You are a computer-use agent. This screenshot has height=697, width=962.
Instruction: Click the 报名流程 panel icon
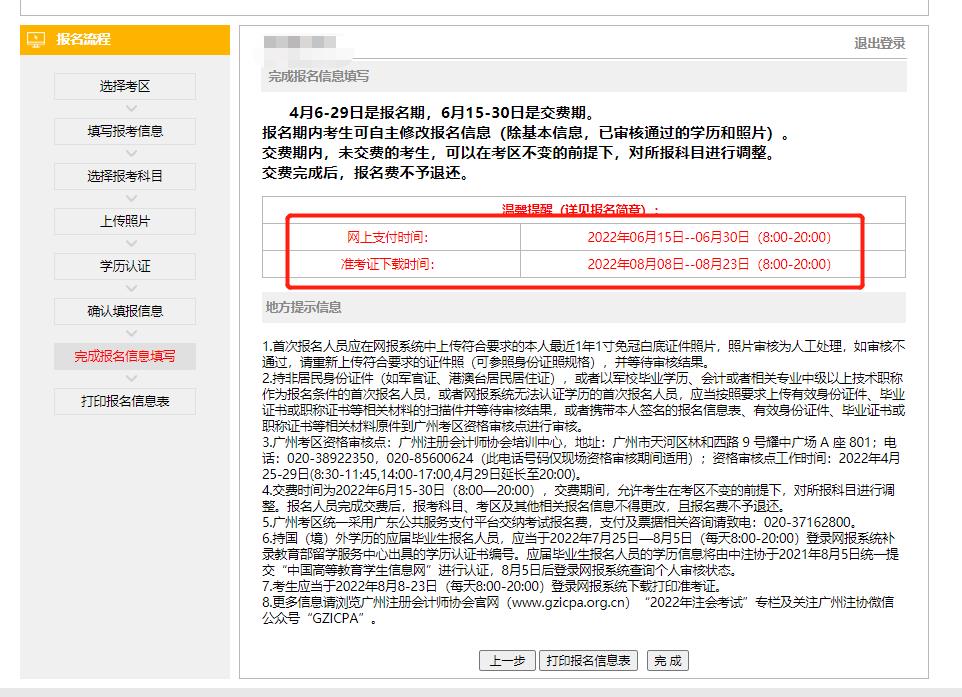pyautogui.click(x=38, y=40)
